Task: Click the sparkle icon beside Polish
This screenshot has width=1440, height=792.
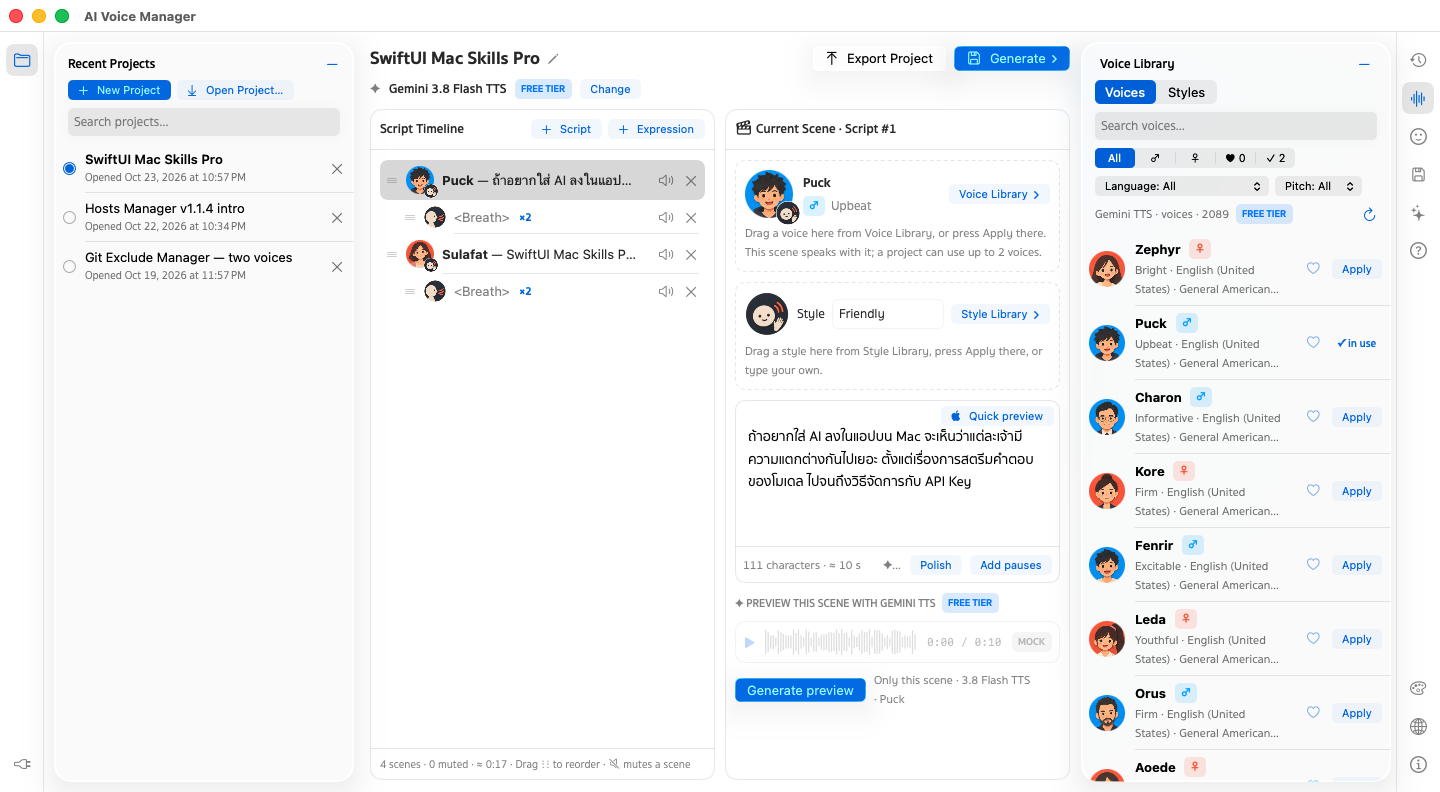Action: [891, 565]
